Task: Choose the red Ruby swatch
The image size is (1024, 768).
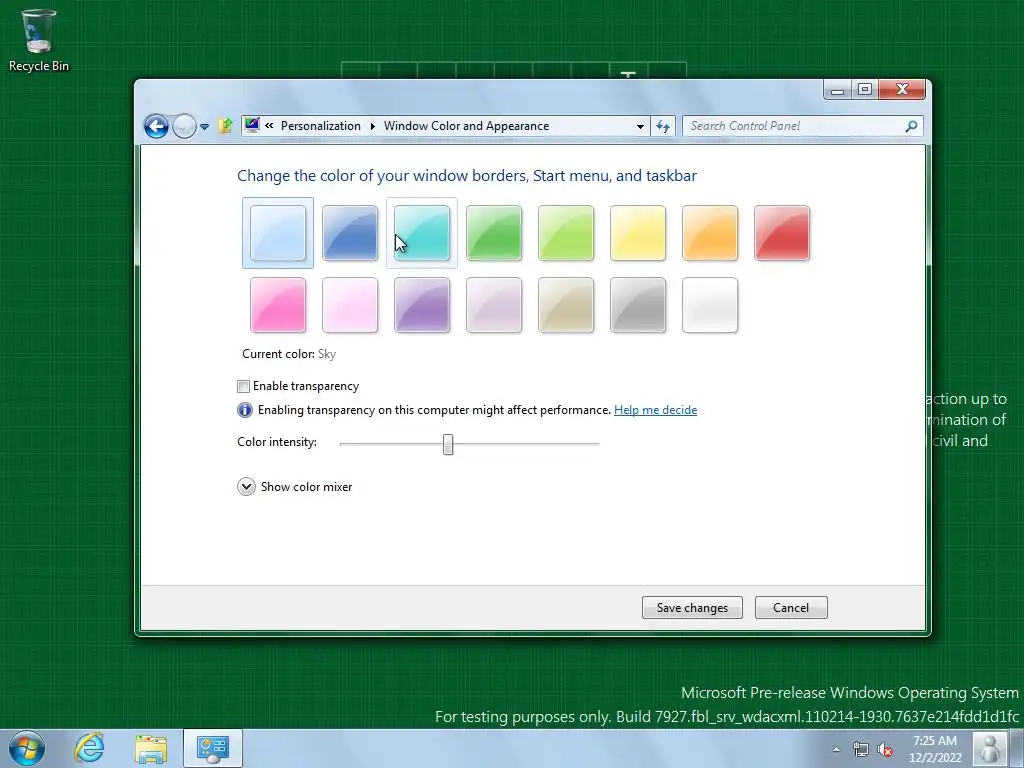Action: (x=782, y=233)
